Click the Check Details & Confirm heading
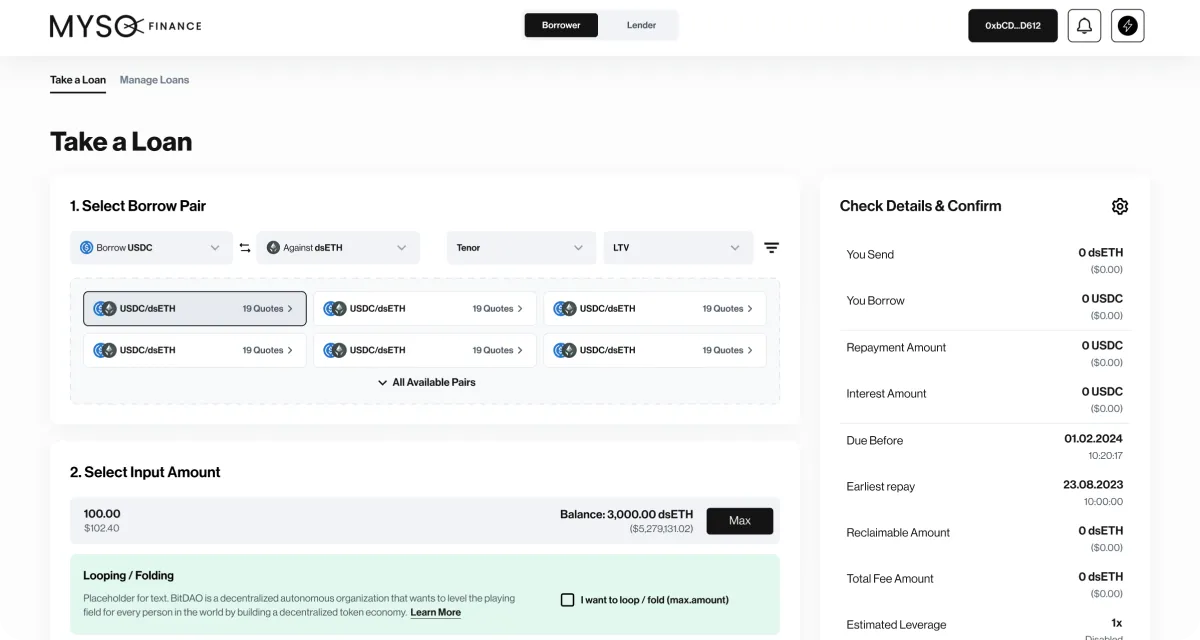This screenshot has width=1200, height=640. tap(920, 206)
